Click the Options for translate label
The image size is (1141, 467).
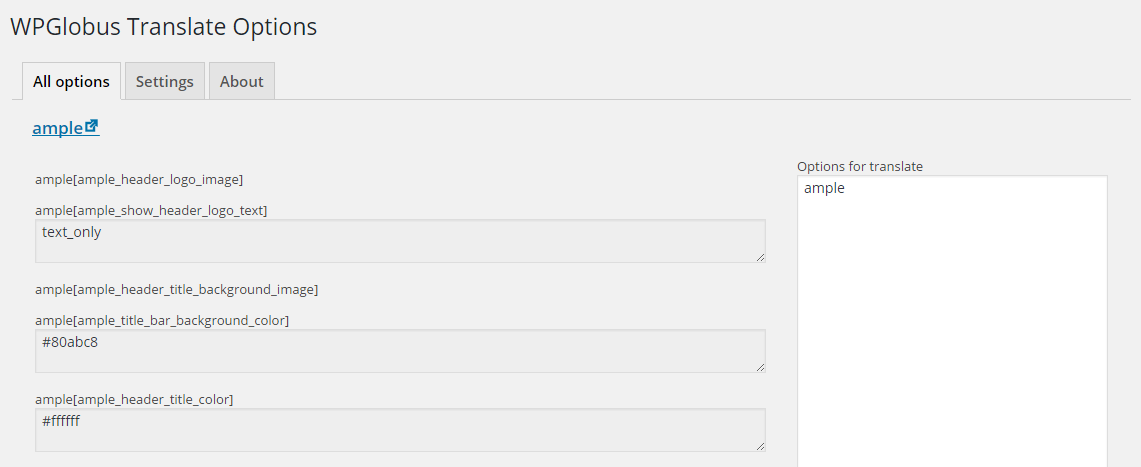pos(859,166)
